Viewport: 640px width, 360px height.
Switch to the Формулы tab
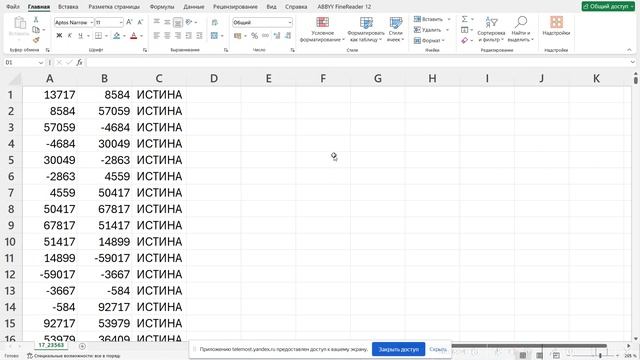coord(162,7)
